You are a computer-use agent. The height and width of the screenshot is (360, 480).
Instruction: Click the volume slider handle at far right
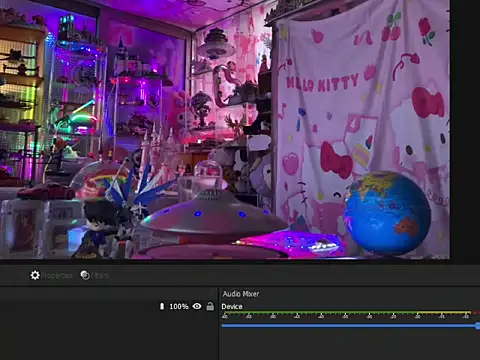(x=478, y=326)
